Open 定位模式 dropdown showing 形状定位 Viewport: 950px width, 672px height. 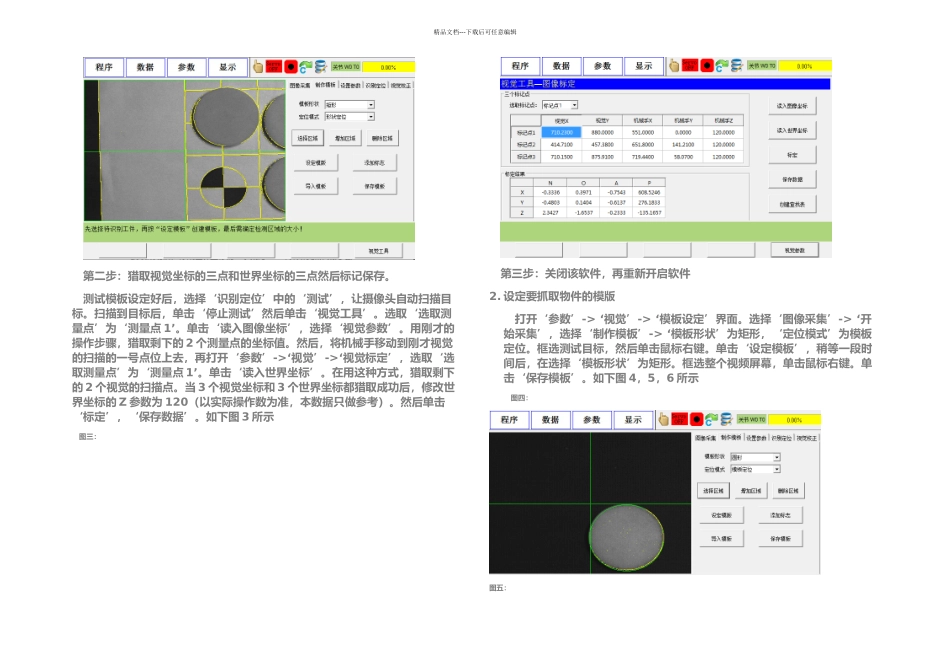(350, 116)
